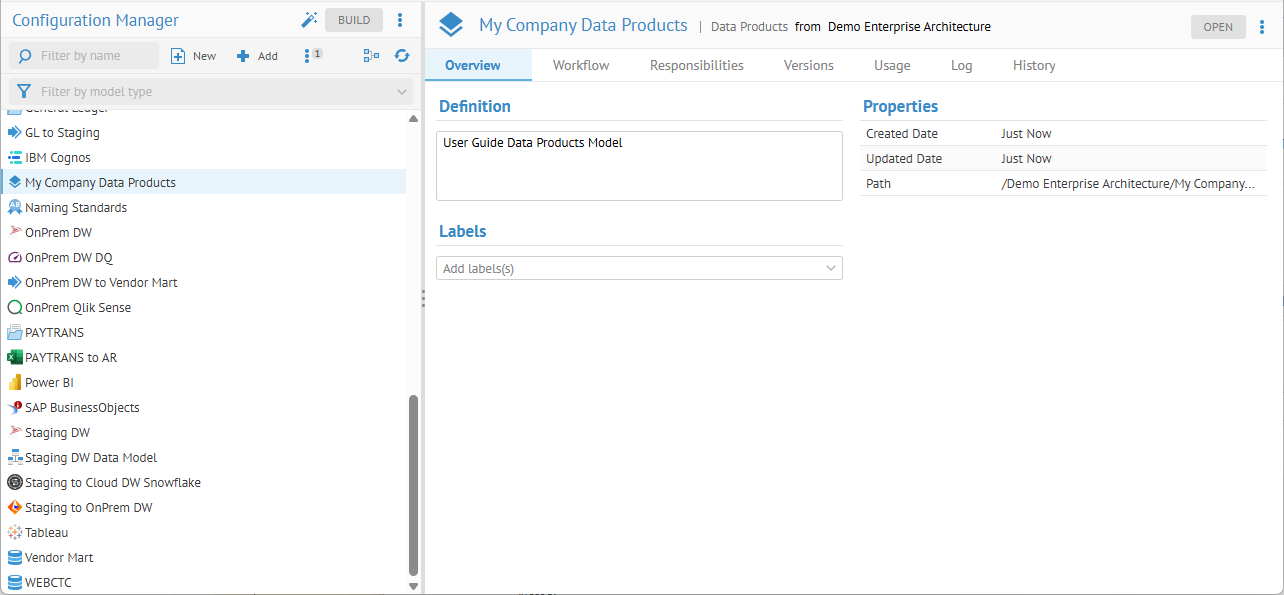Select Power BI in the model list
The image size is (1284, 595).
point(49,382)
